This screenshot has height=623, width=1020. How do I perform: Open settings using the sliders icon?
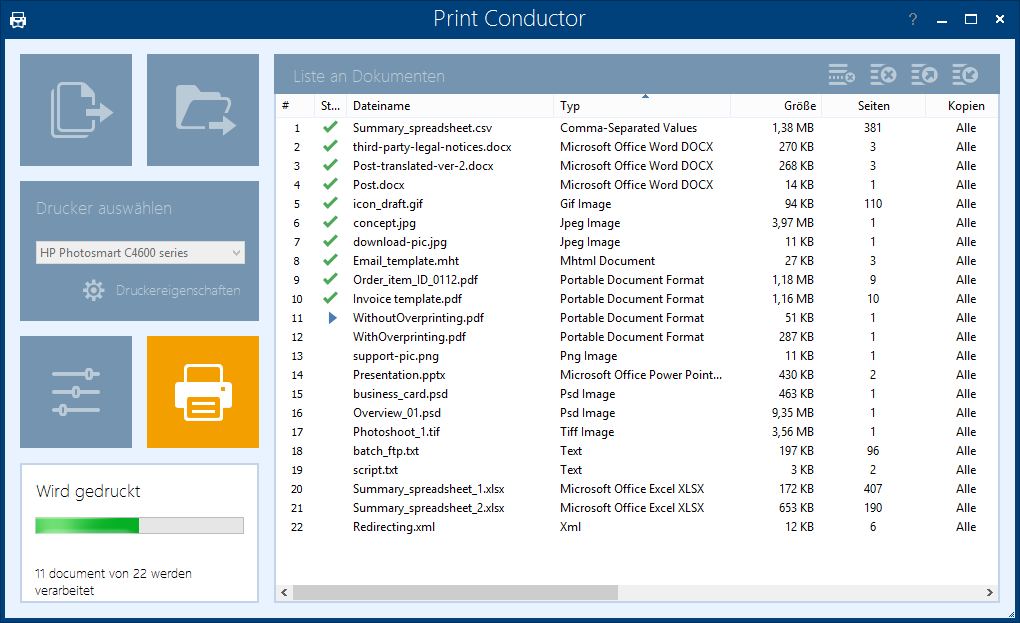pos(75,391)
